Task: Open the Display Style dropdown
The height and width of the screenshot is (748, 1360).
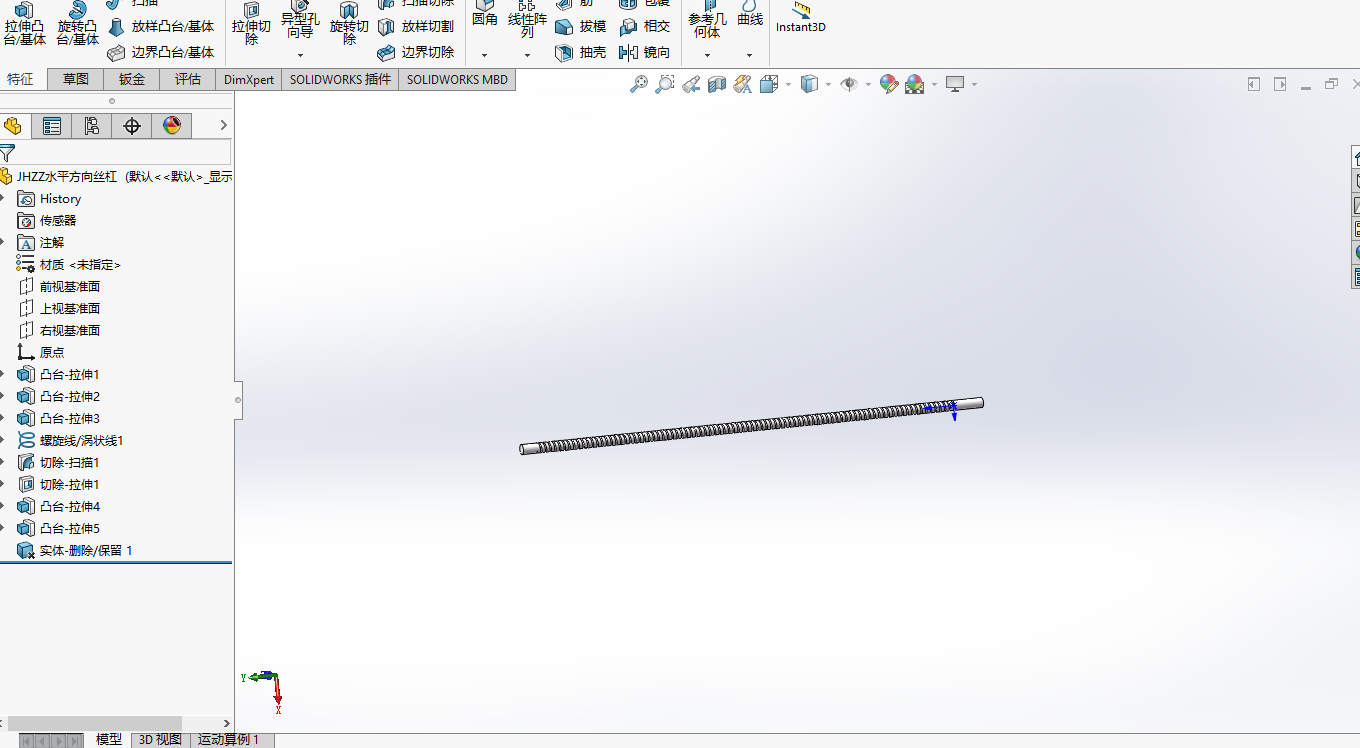Action: click(828, 84)
